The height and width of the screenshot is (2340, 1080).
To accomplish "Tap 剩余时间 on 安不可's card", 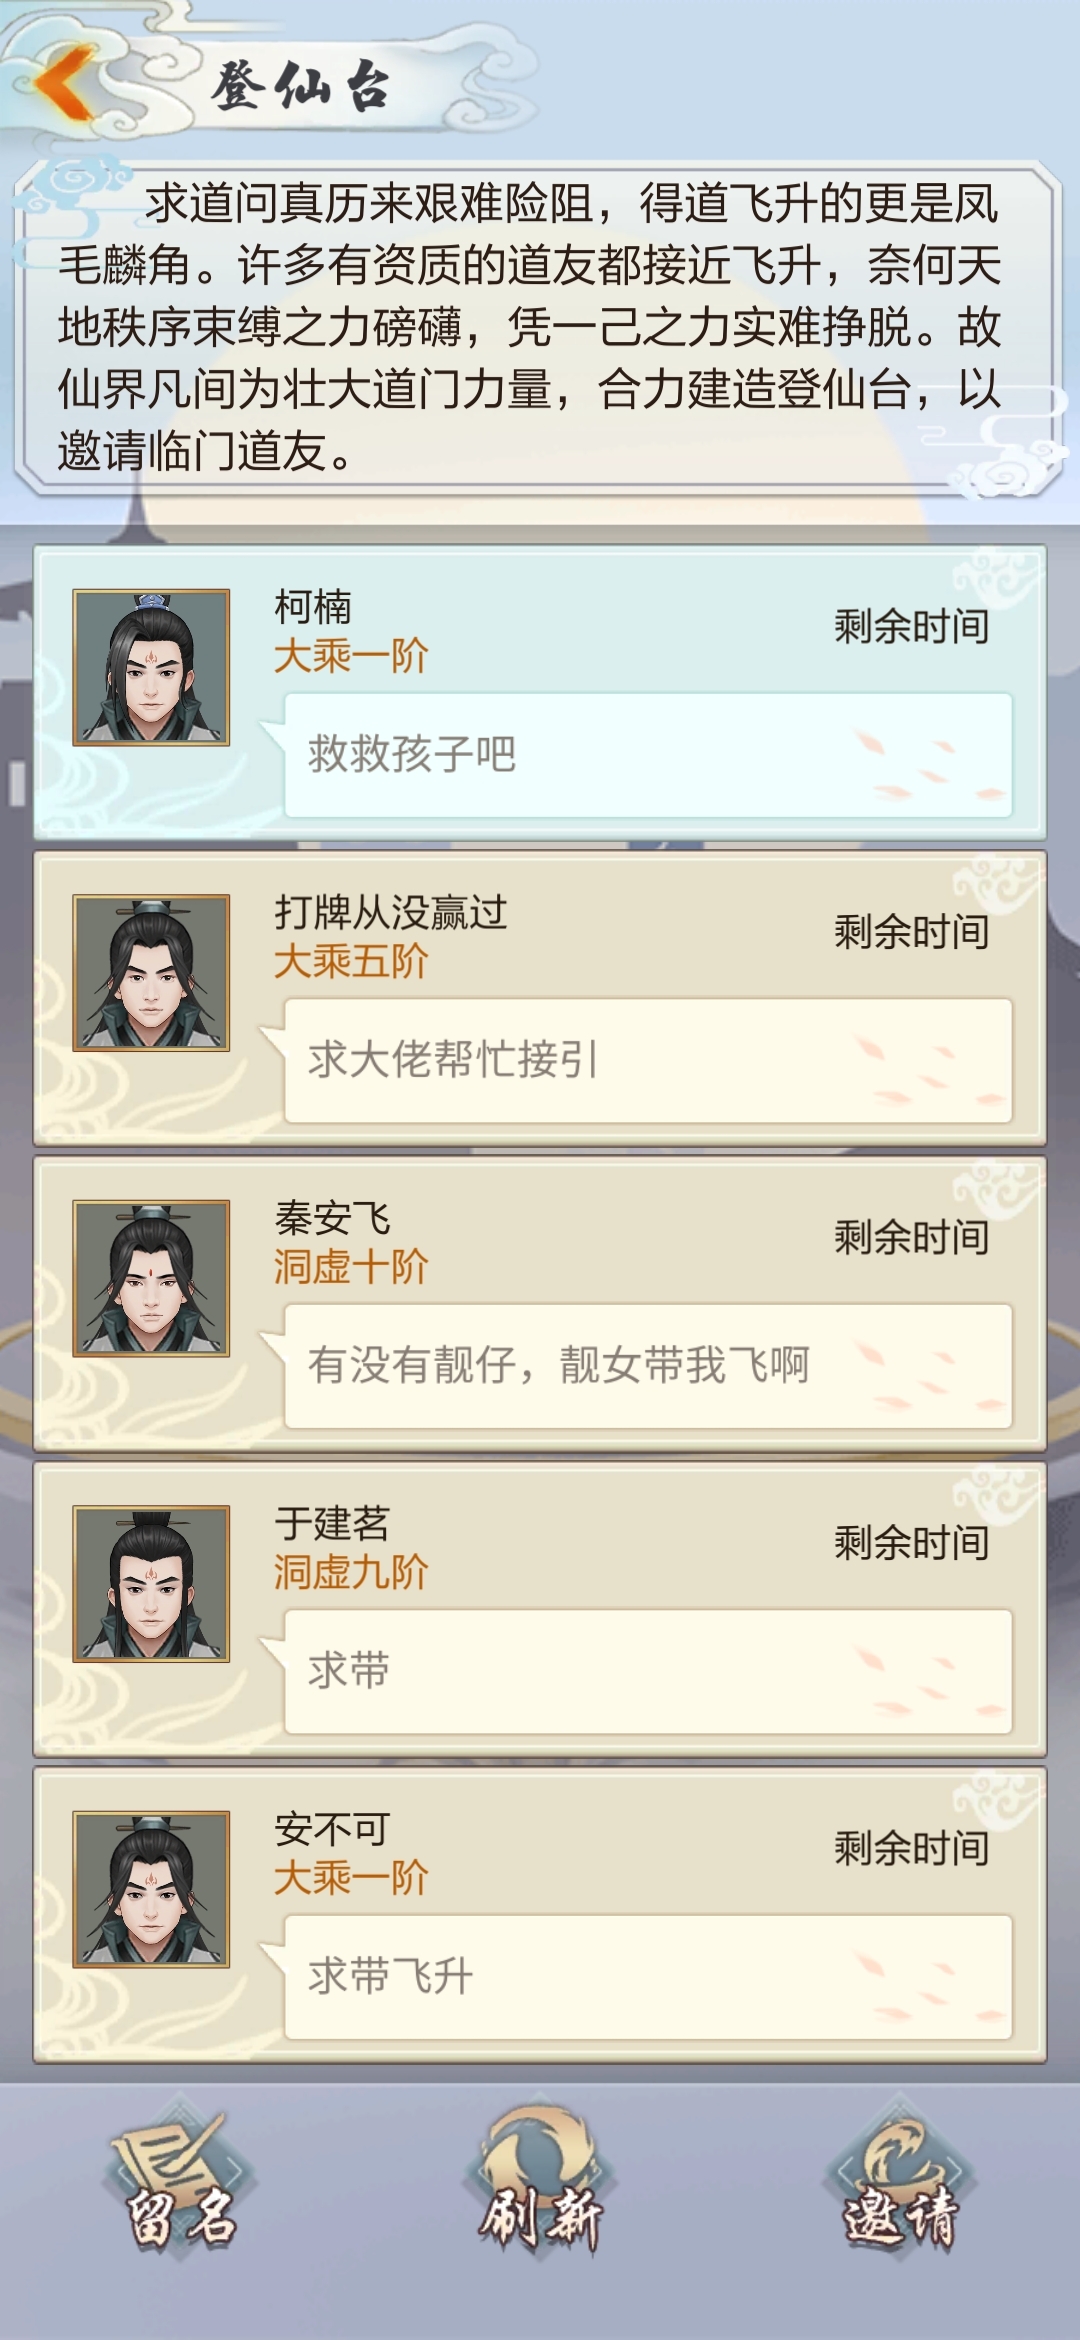I will pyautogui.click(x=911, y=1848).
